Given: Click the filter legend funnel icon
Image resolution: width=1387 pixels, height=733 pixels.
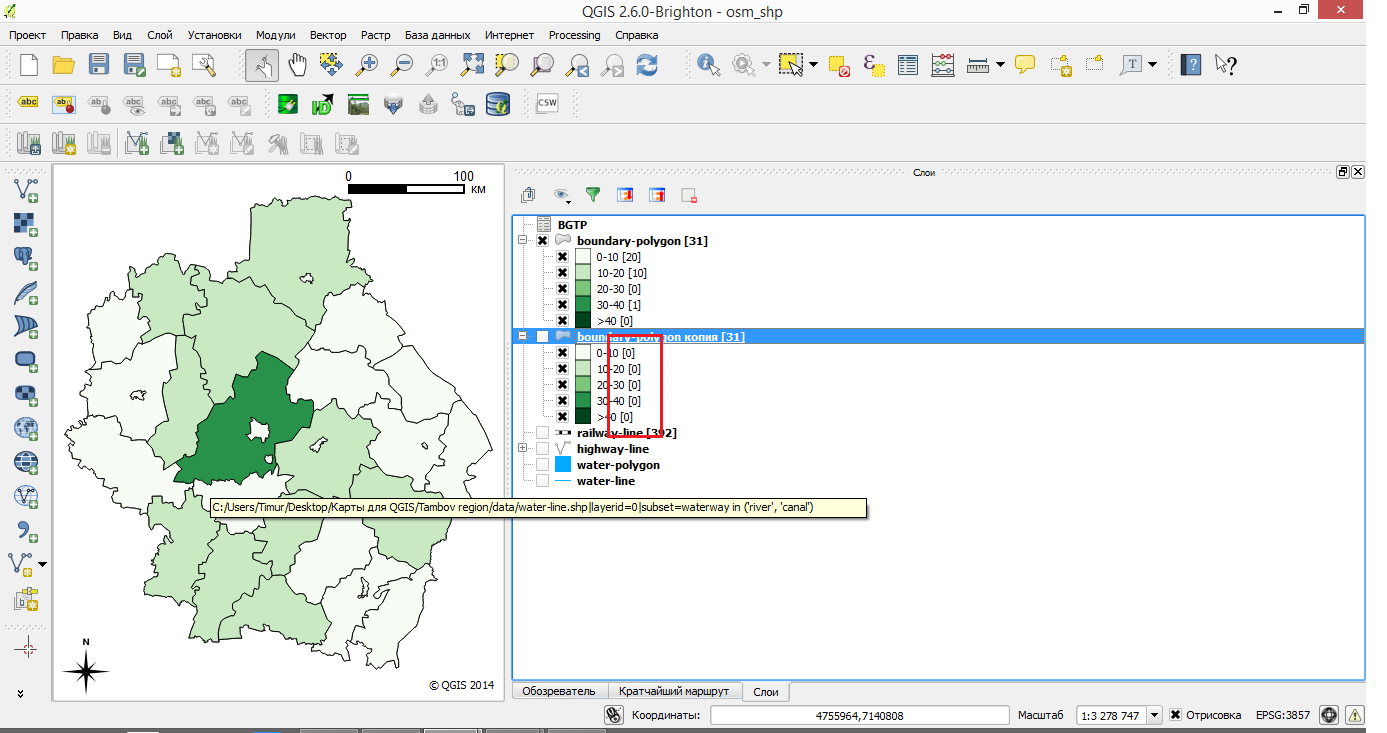Looking at the screenshot, I should [x=593, y=195].
